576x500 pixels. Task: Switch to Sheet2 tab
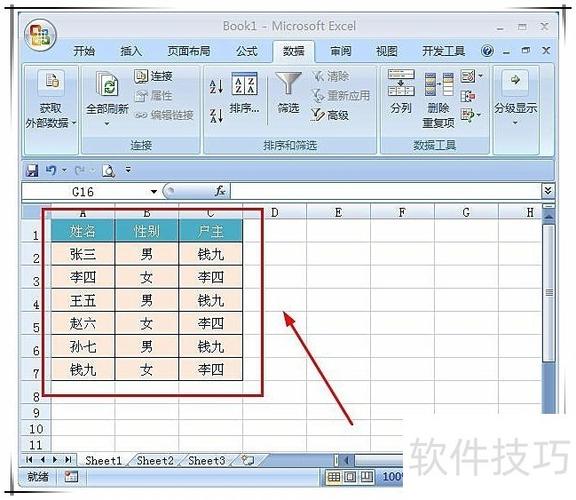pos(155,460)
